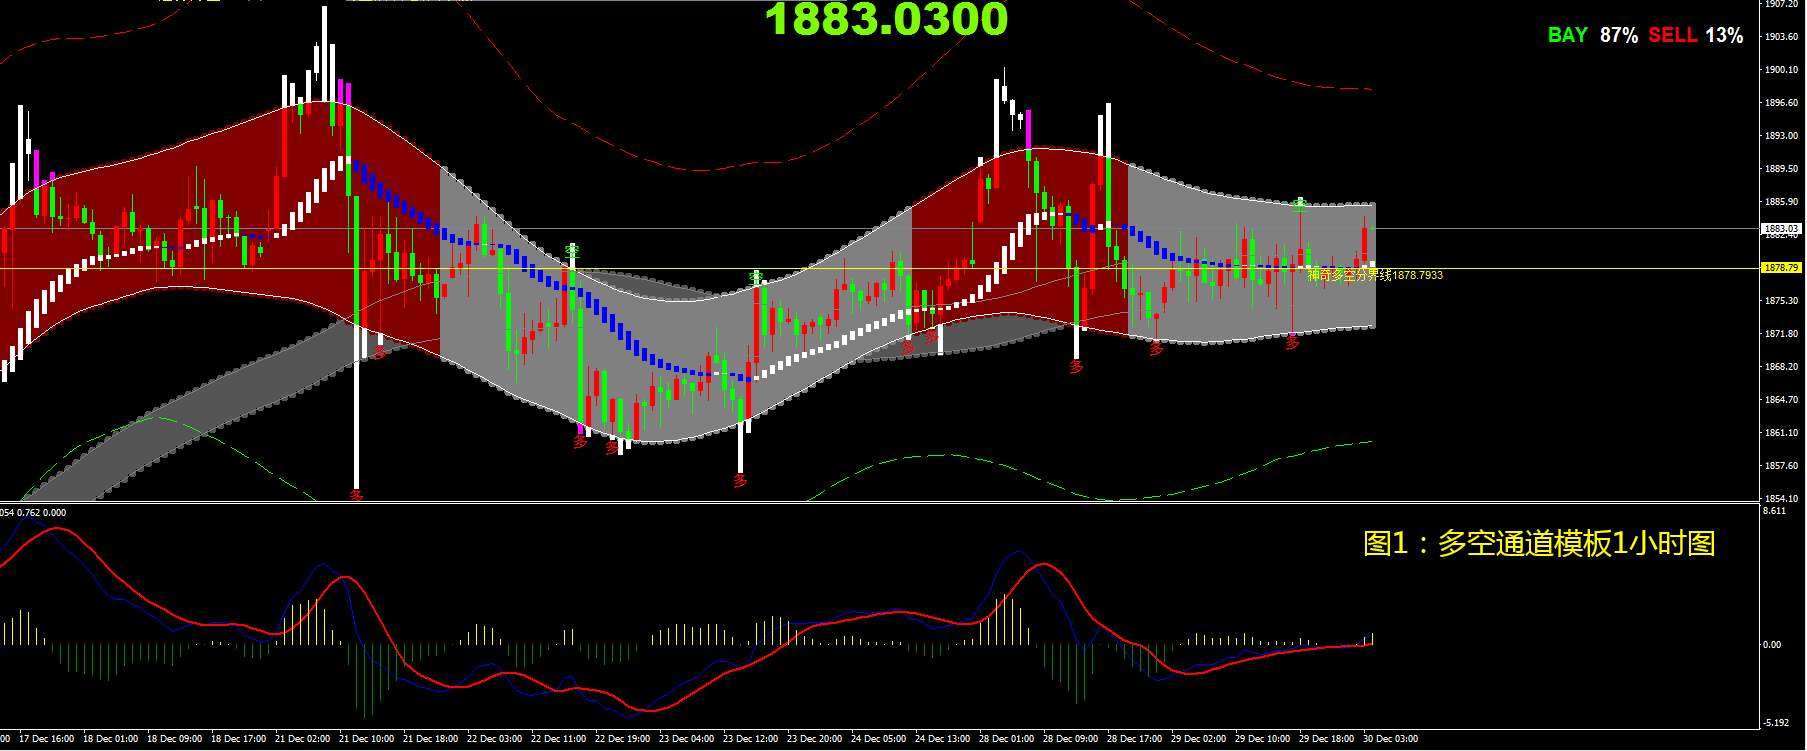Screen dimensions: 1807x751
Task: Click the 1857.60 price axis label
Action: tap(1782, 466)
